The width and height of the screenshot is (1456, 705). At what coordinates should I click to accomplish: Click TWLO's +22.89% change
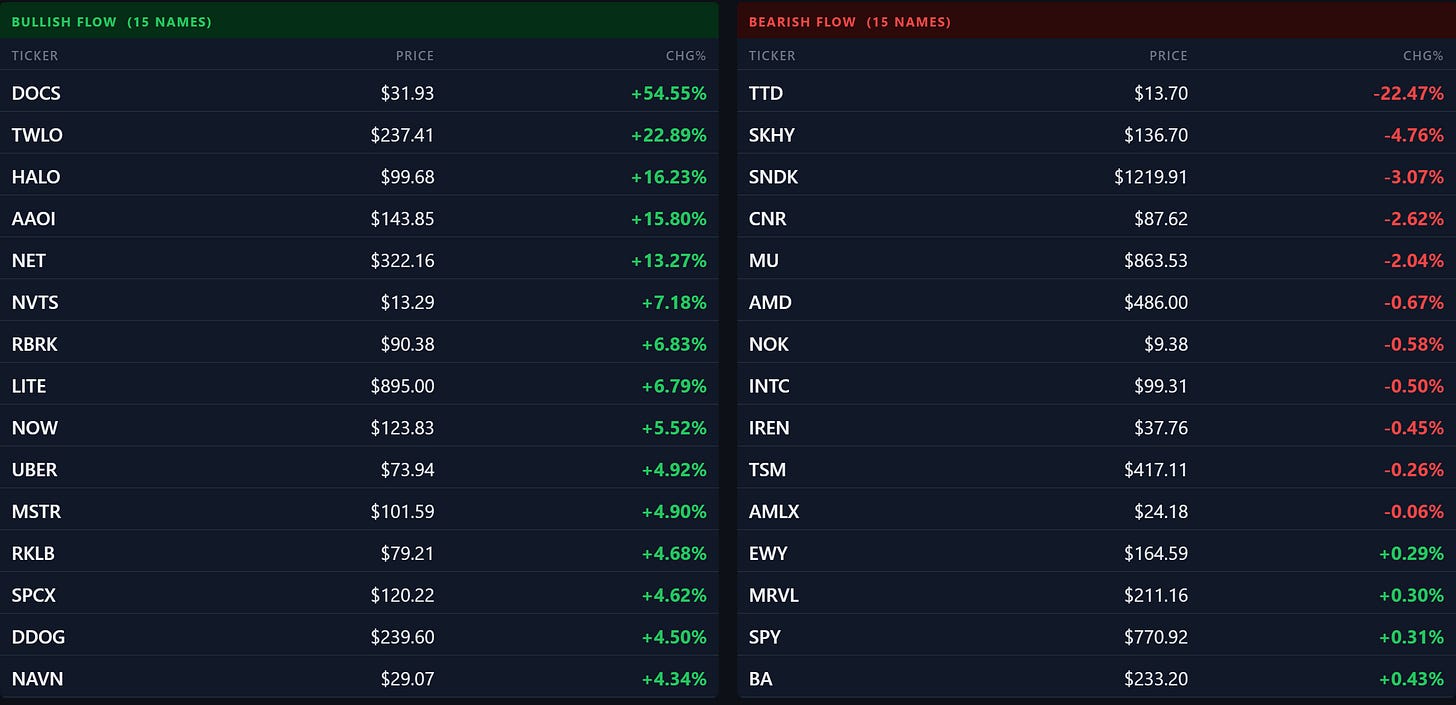click(x=668, y=135)
